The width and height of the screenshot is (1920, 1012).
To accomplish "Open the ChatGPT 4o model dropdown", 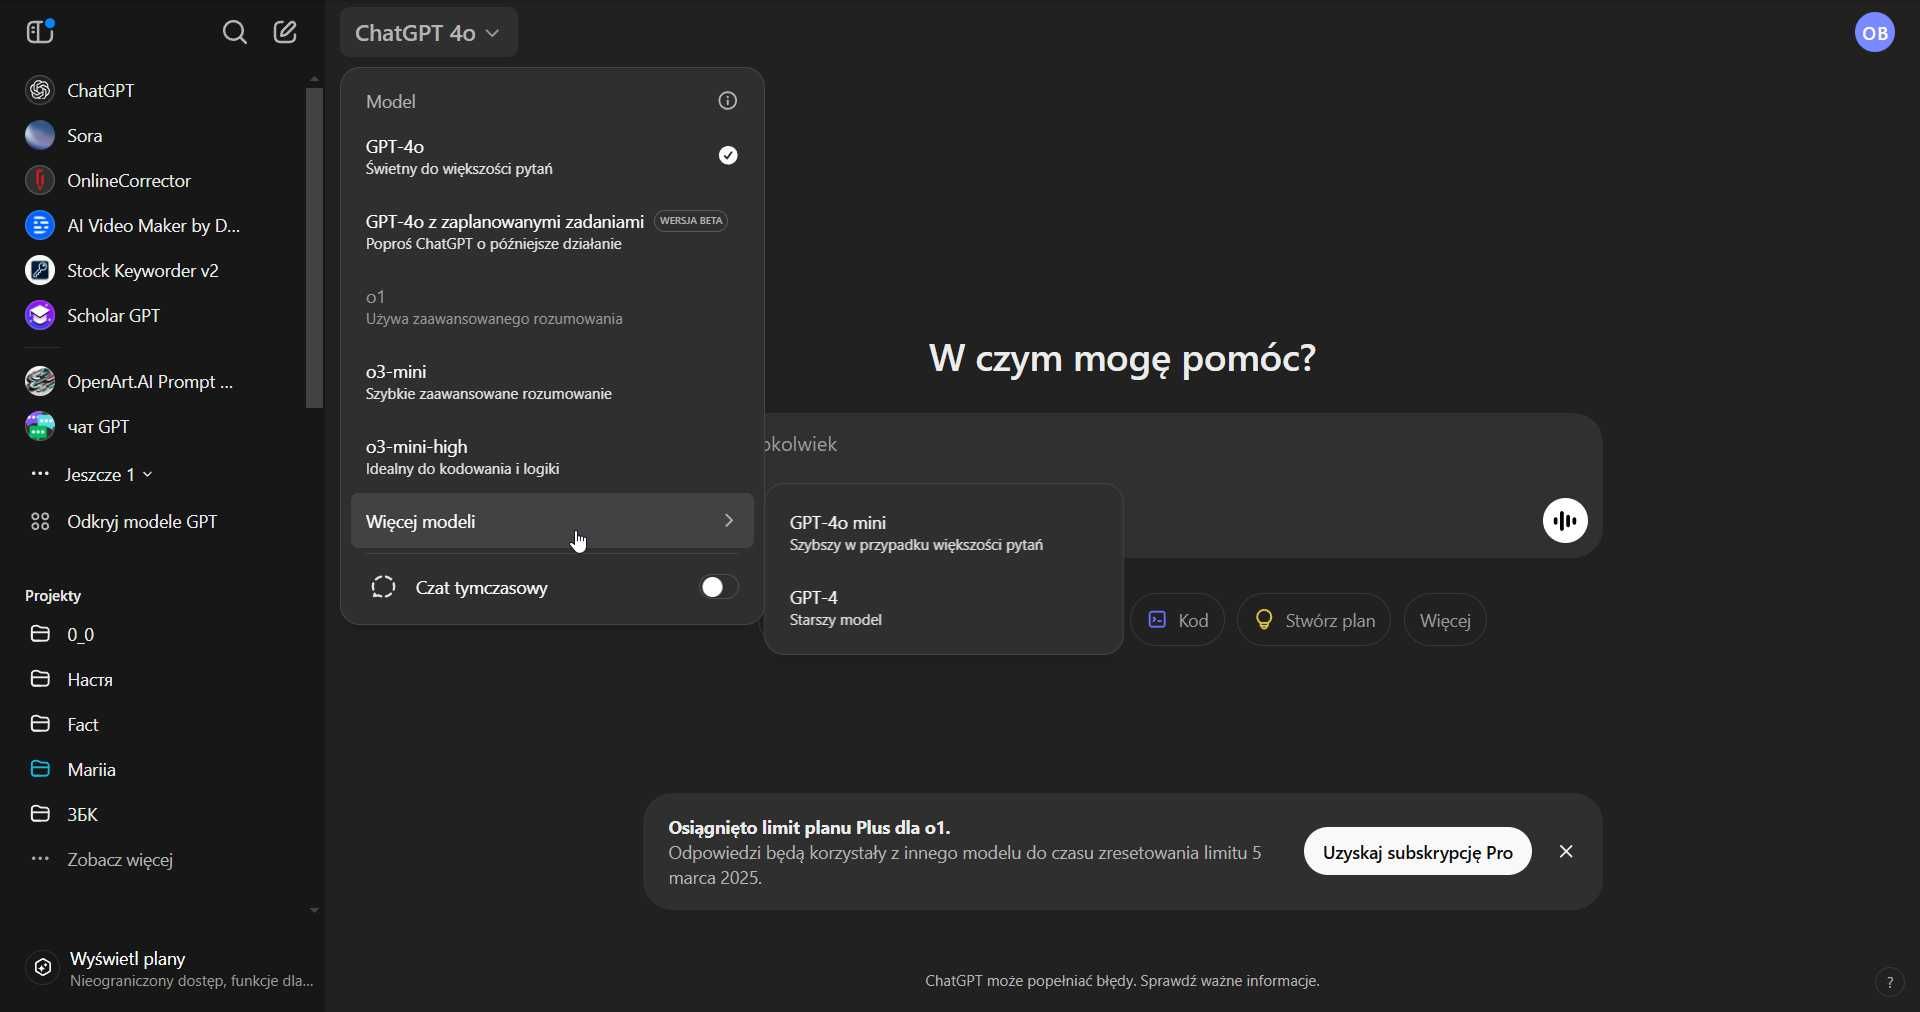I will point(428,33).
